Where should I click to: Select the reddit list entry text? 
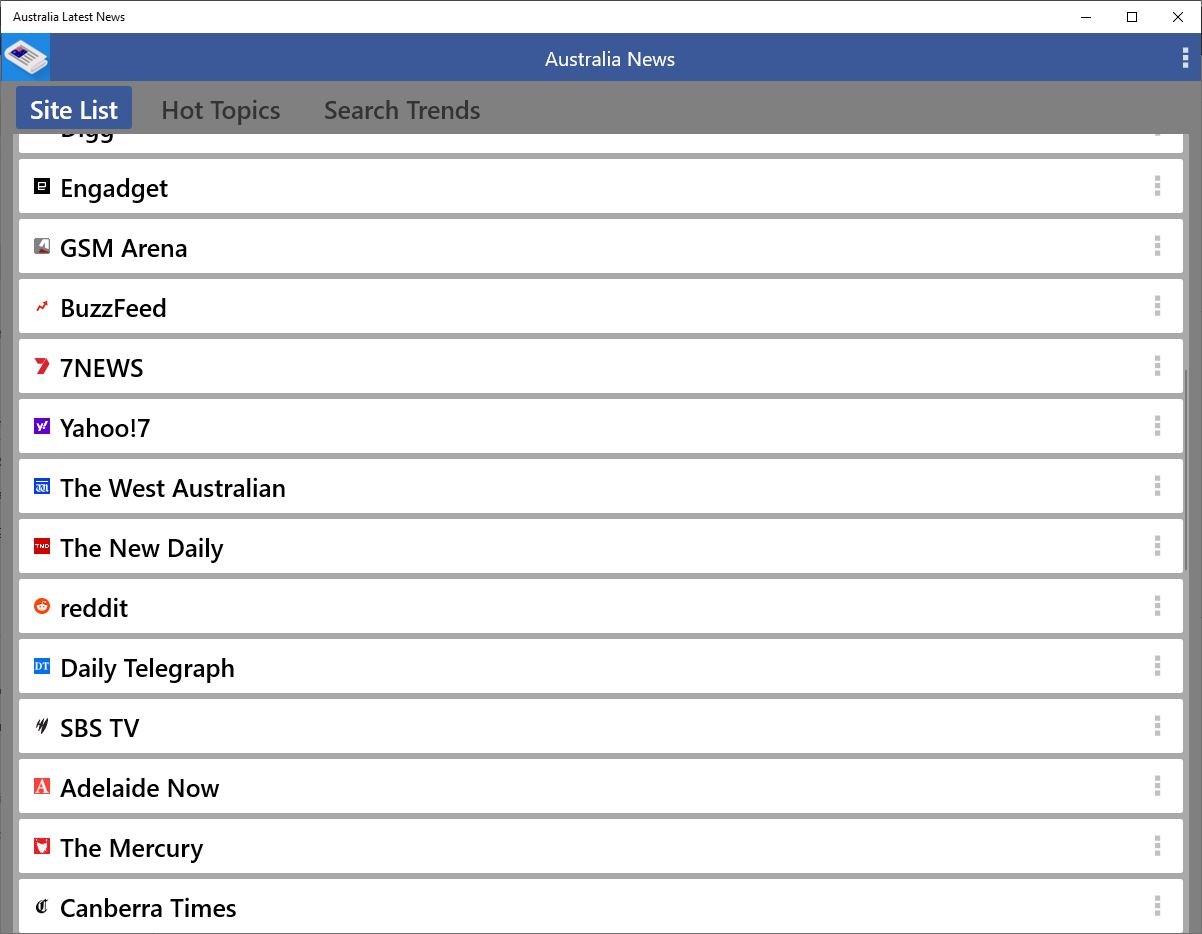click(94, 608)
